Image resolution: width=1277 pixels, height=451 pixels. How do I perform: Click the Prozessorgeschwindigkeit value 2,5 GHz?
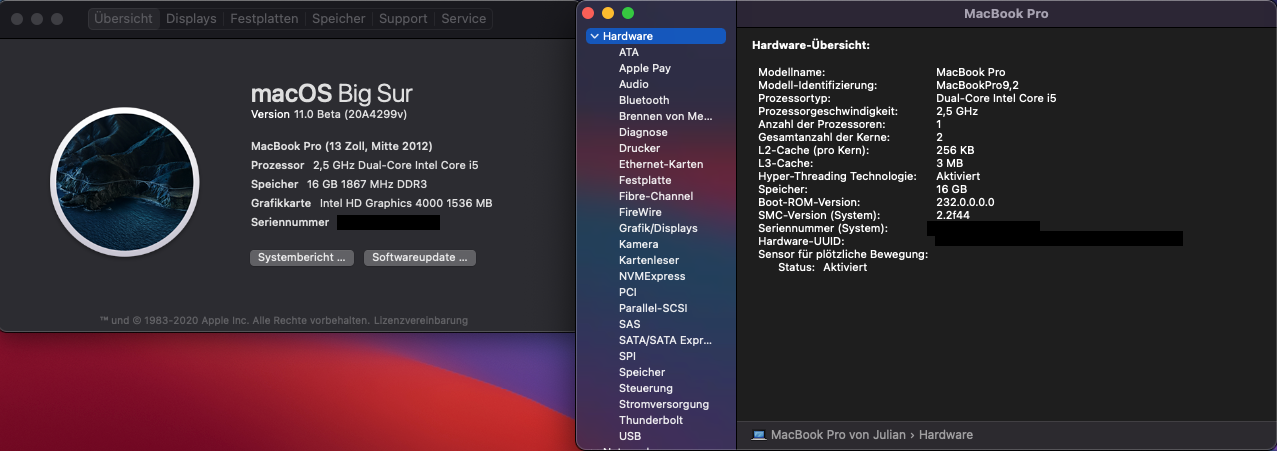[956, 111]
